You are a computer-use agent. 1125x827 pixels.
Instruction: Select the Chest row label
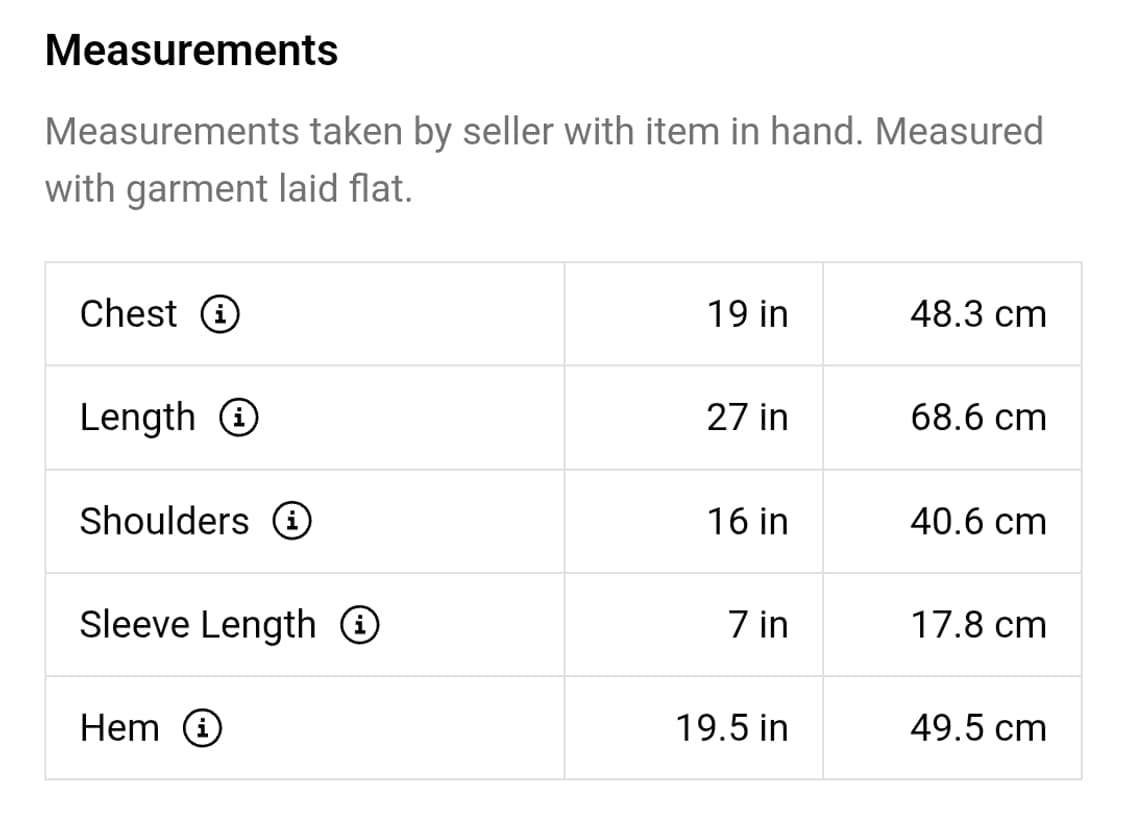coord(128,314)
